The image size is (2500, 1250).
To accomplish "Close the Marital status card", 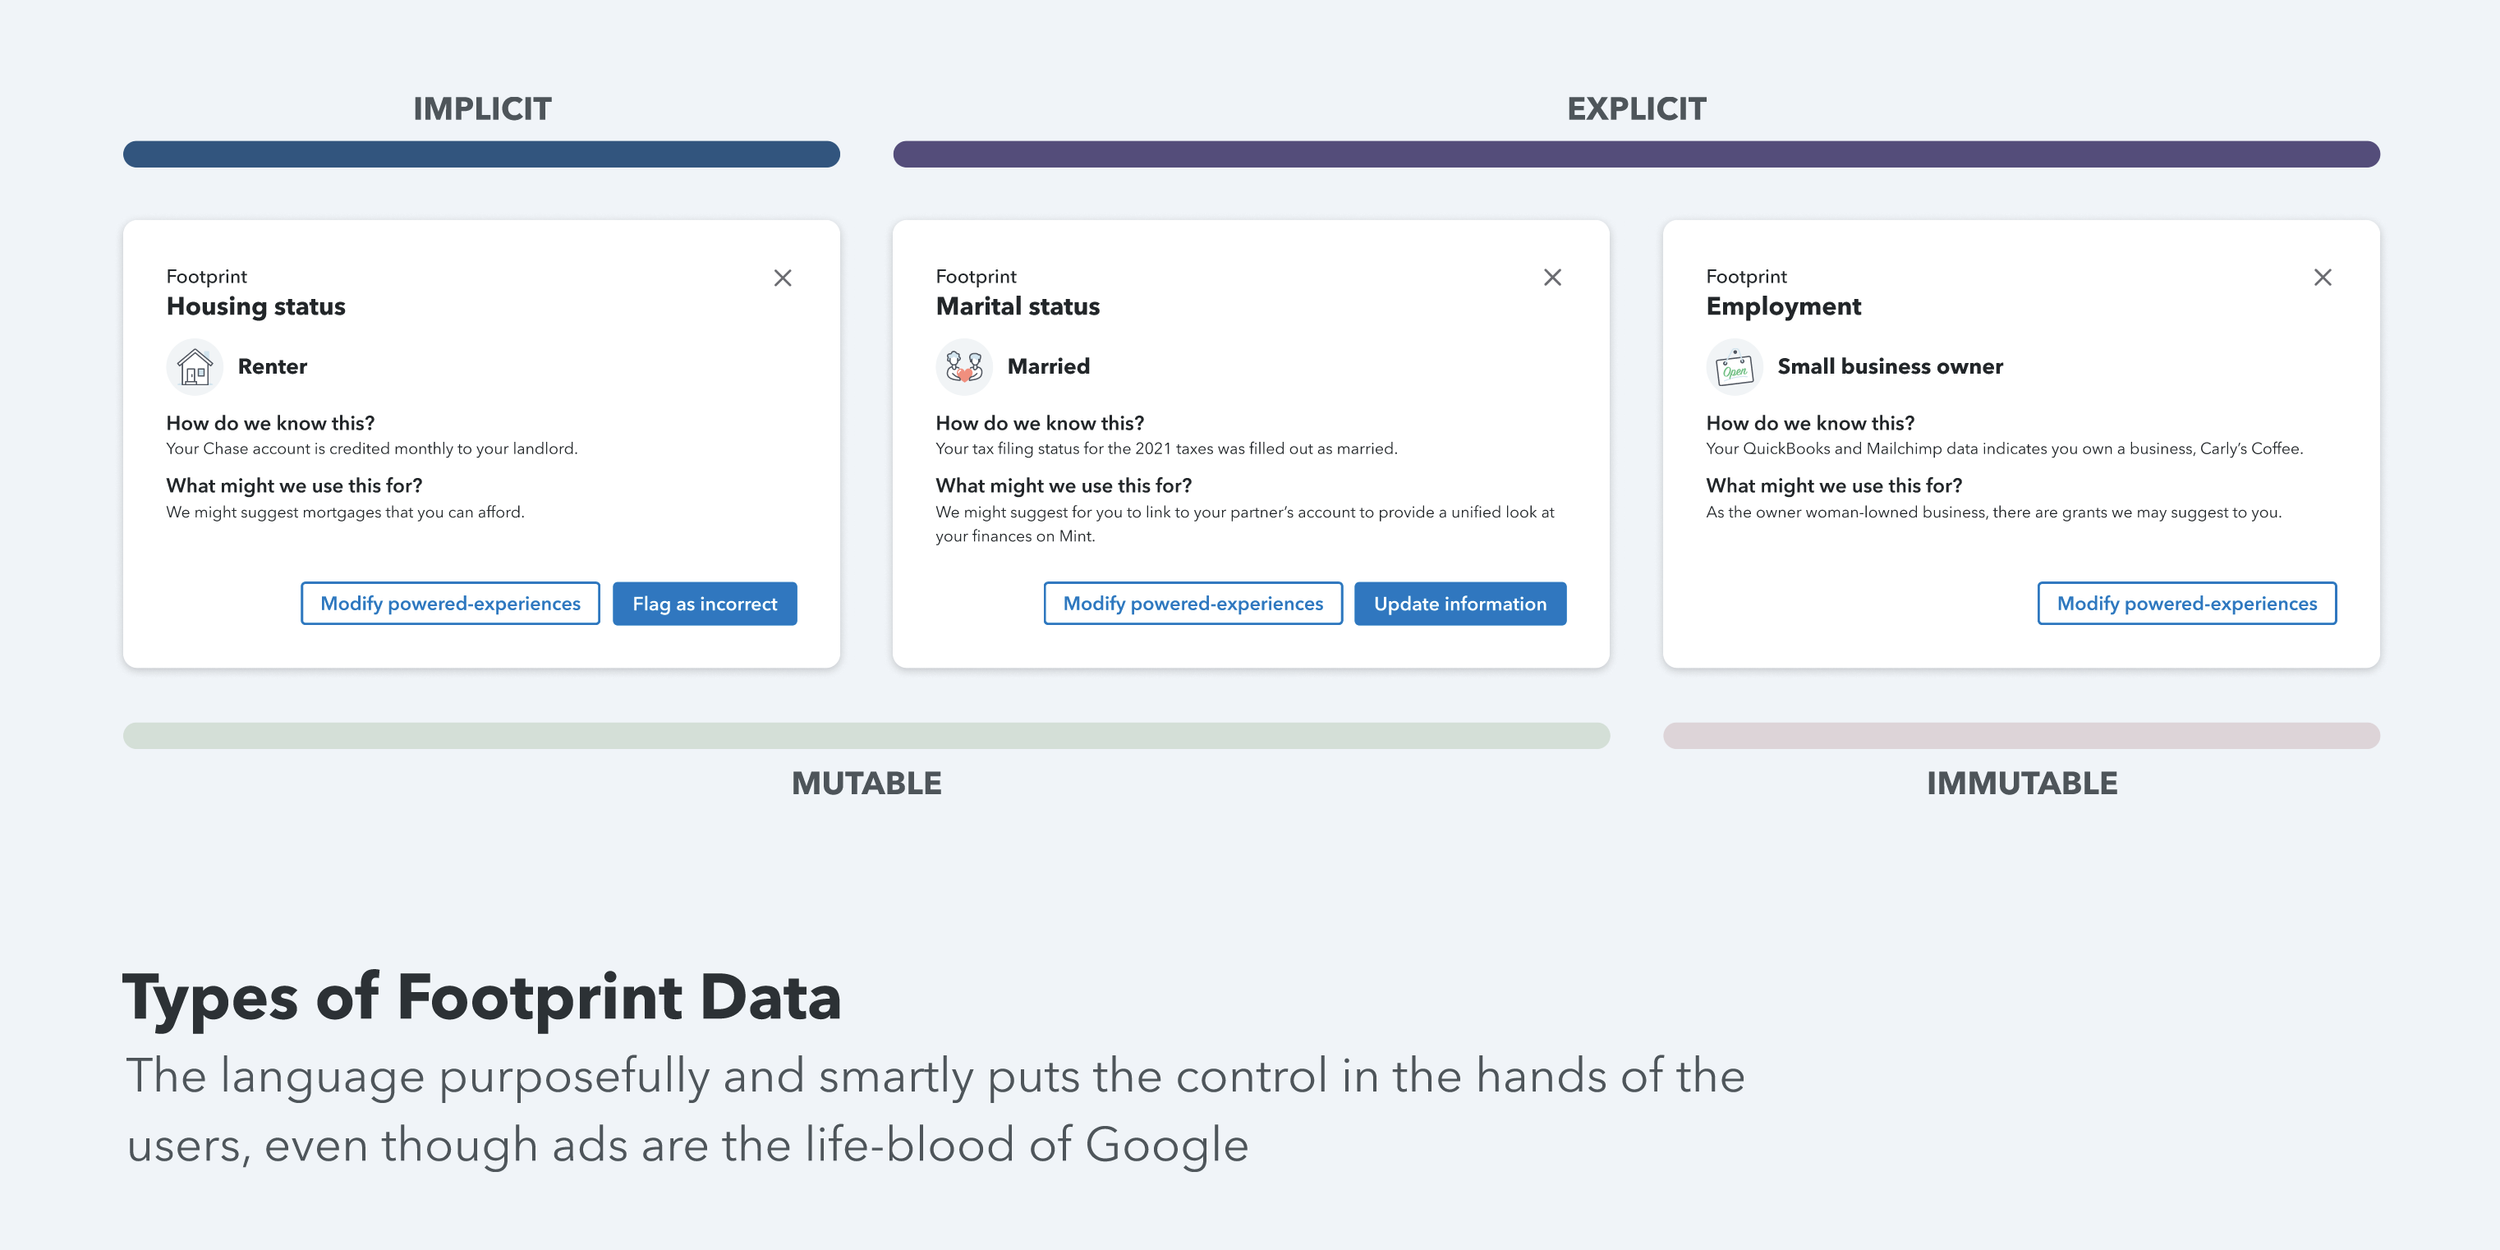I will [x=1552, y=277].
